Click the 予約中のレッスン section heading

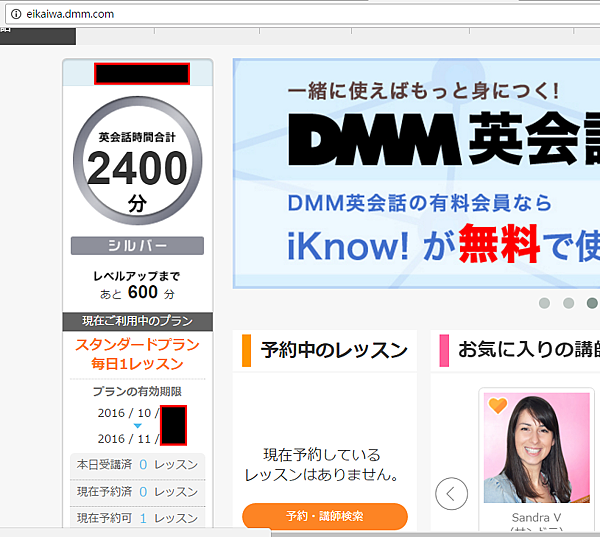[334, 350]
